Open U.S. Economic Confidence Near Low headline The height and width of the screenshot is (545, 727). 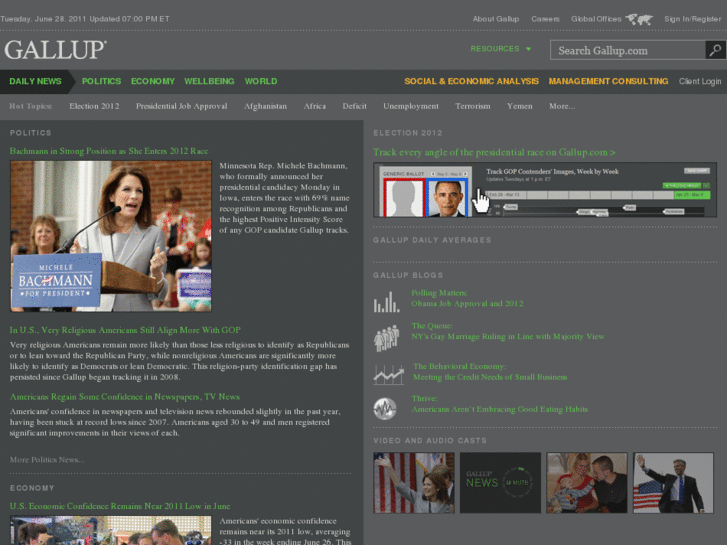point(120,506)
